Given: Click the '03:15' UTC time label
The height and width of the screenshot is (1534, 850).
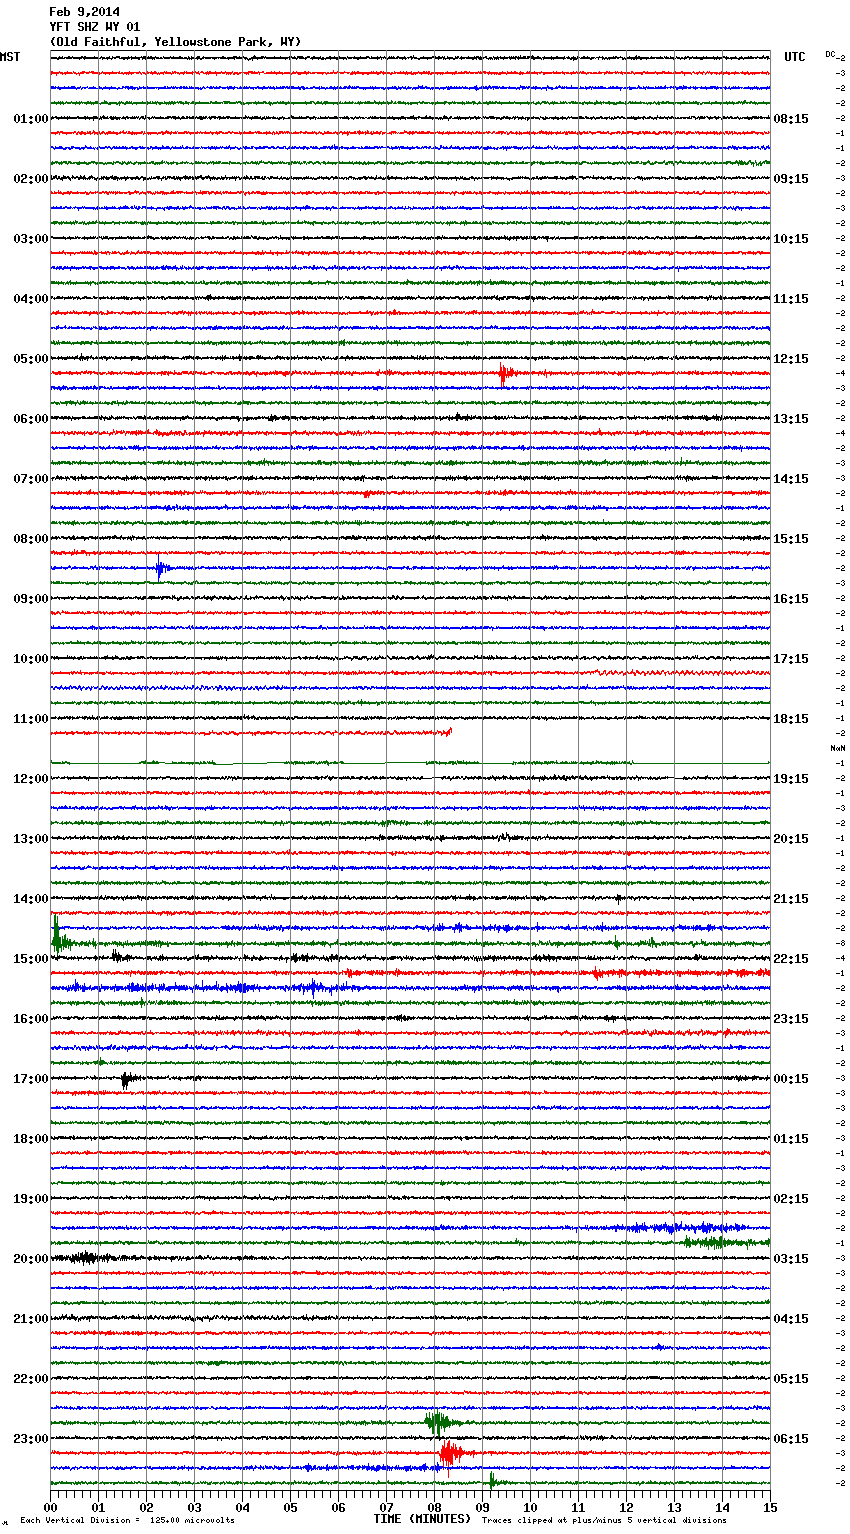Looking at the screenshot, I should click(x=791, y=1259).
